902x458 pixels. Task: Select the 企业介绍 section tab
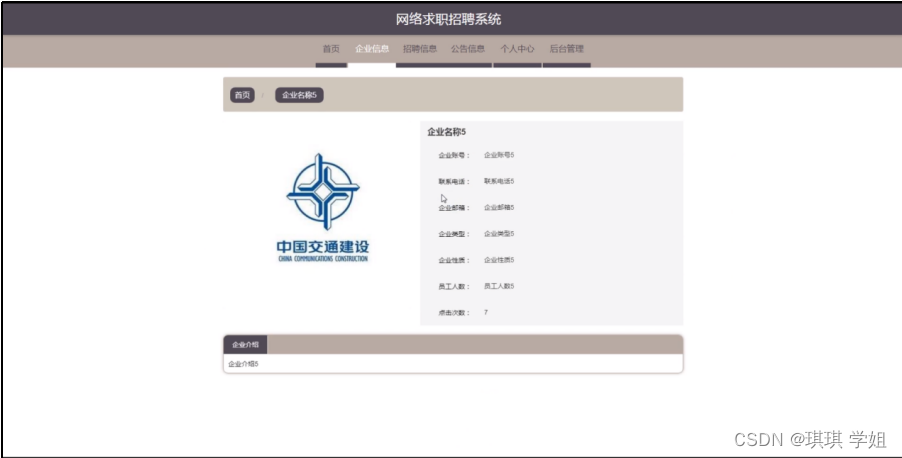click(x=245, y=345)
